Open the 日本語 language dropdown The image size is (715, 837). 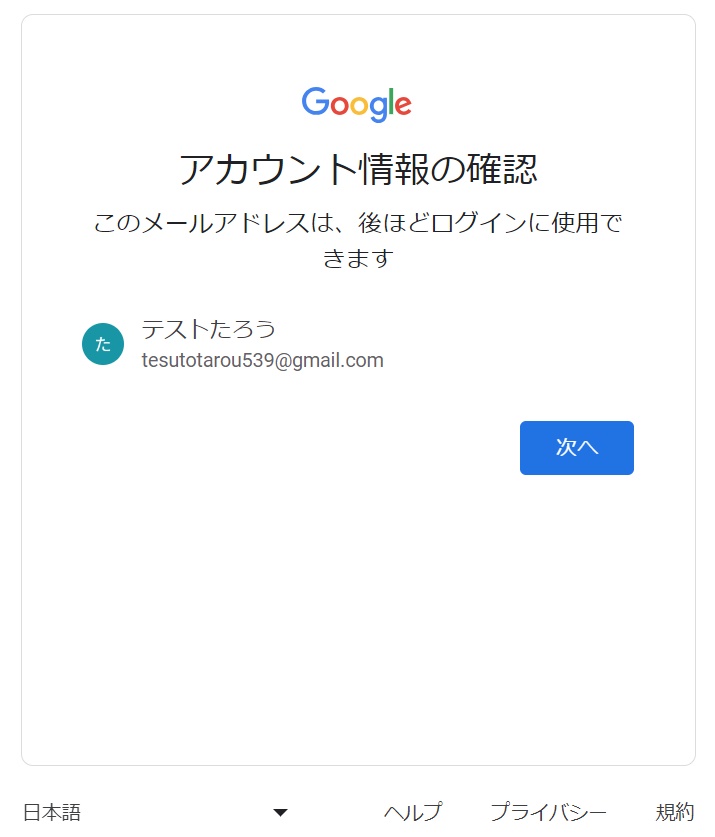tap(156, 812)
